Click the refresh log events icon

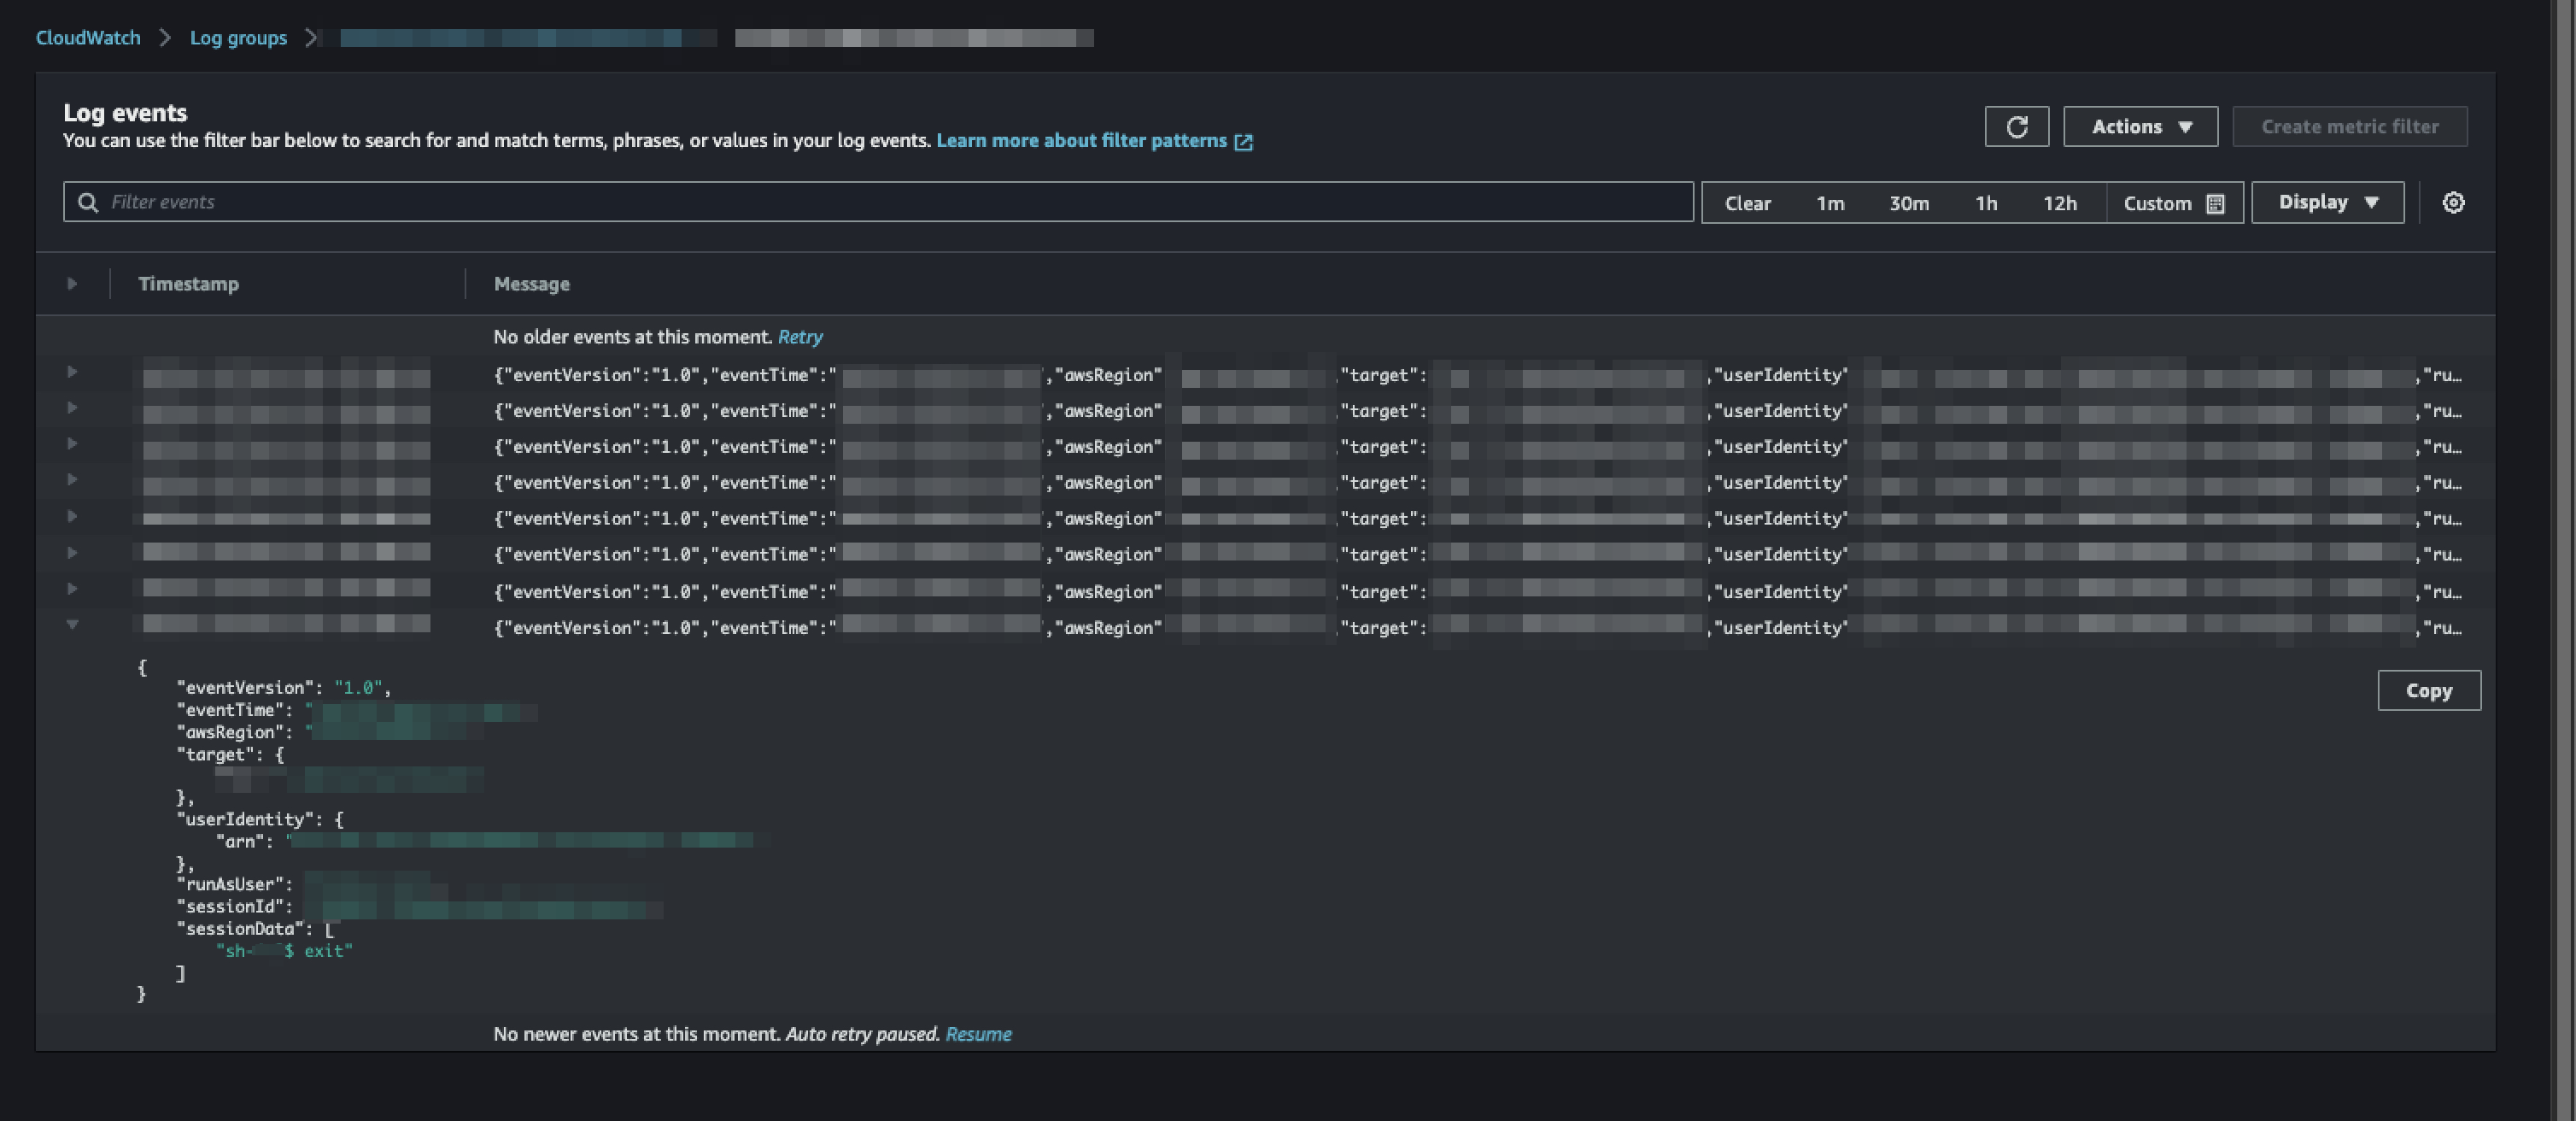[2016, 127]
